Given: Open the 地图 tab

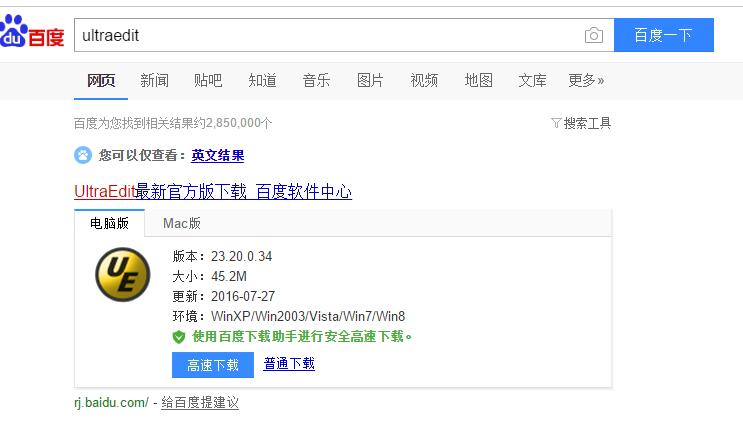Looking at the screenshot, I should pyautogui.click(x=478, y=81).
